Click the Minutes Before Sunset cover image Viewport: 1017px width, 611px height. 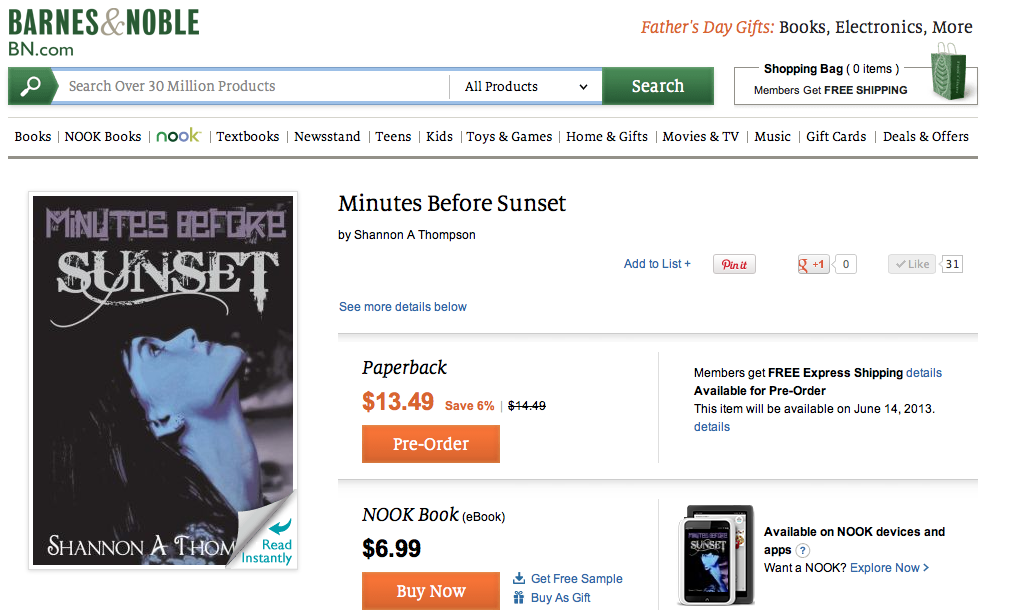(x=163, y=380)
